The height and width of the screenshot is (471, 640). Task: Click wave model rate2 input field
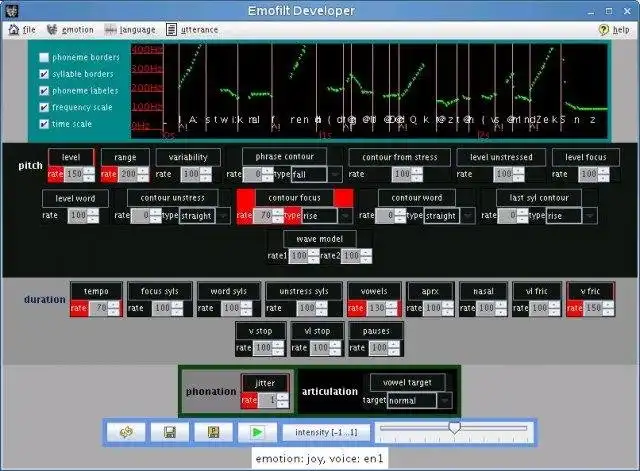[351, 256]
